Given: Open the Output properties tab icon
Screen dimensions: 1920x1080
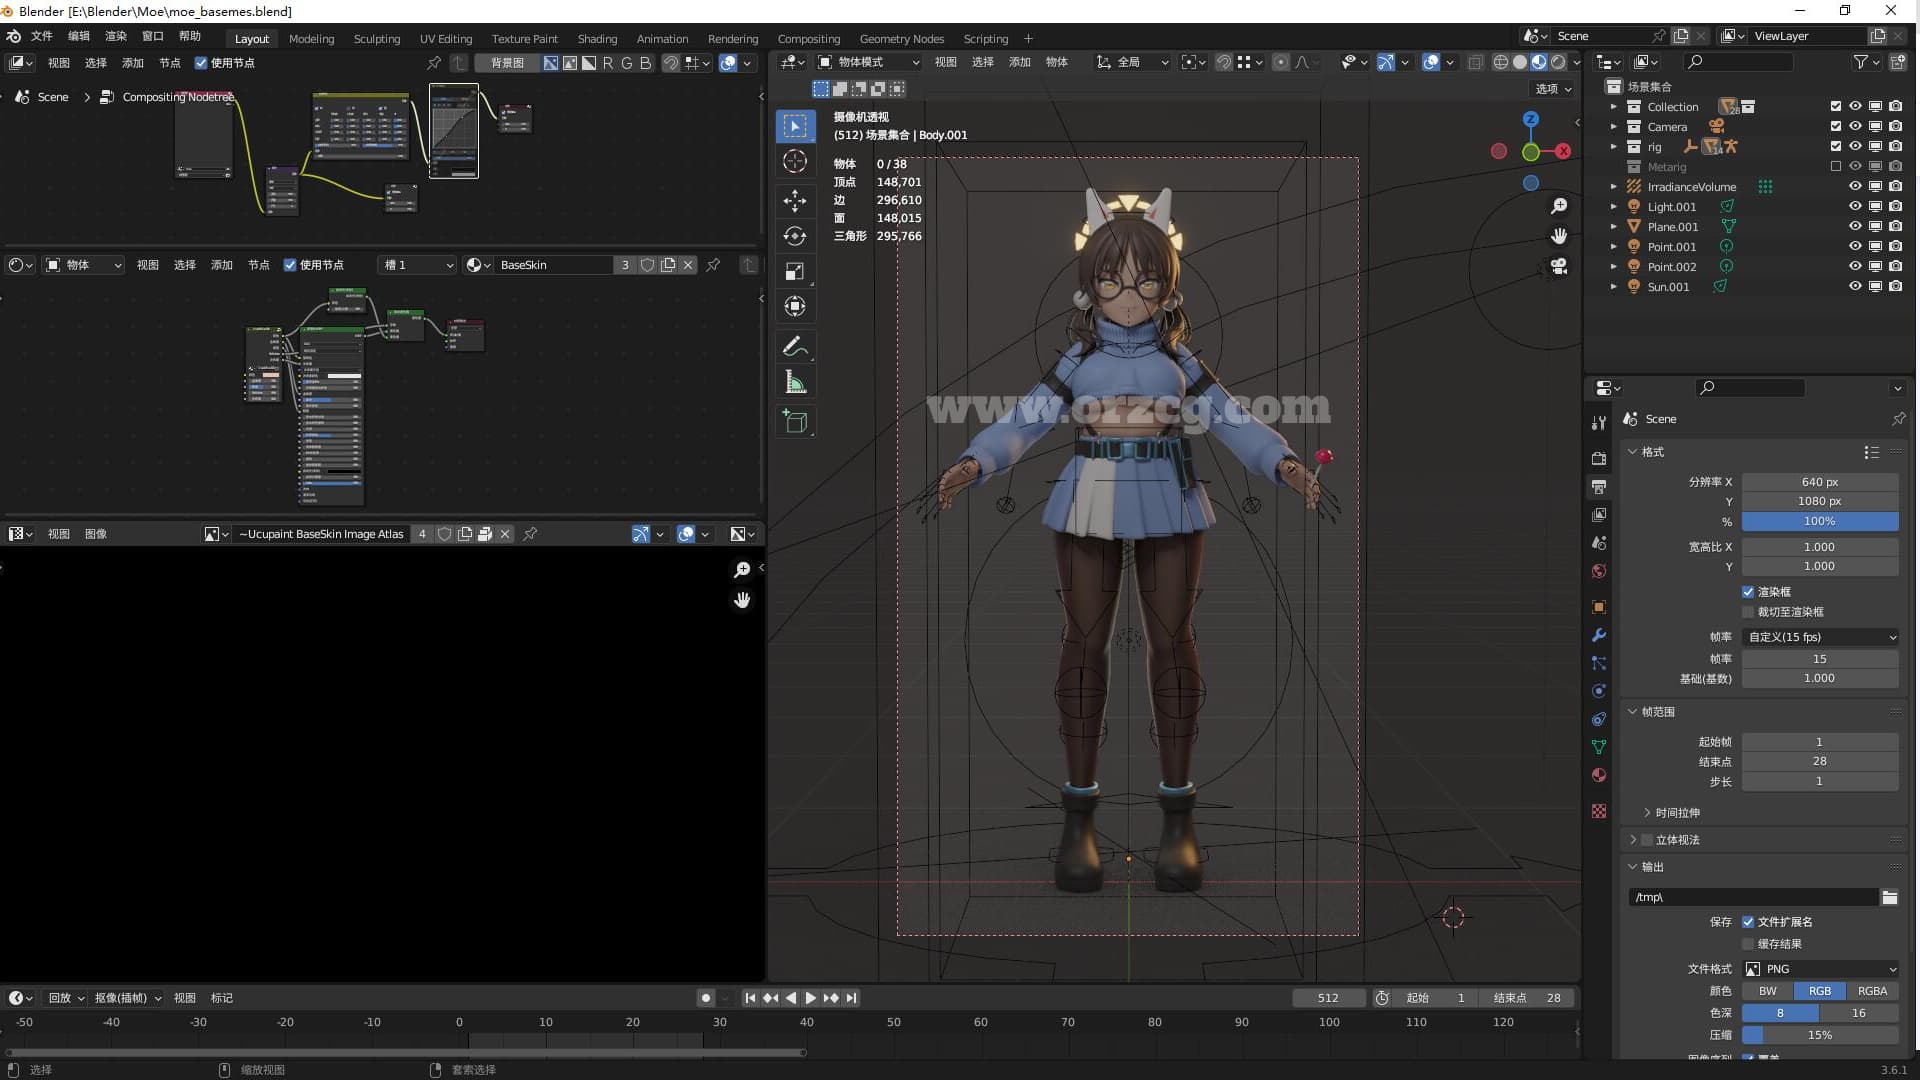Looking at the screenshot, I should 1599,487.
